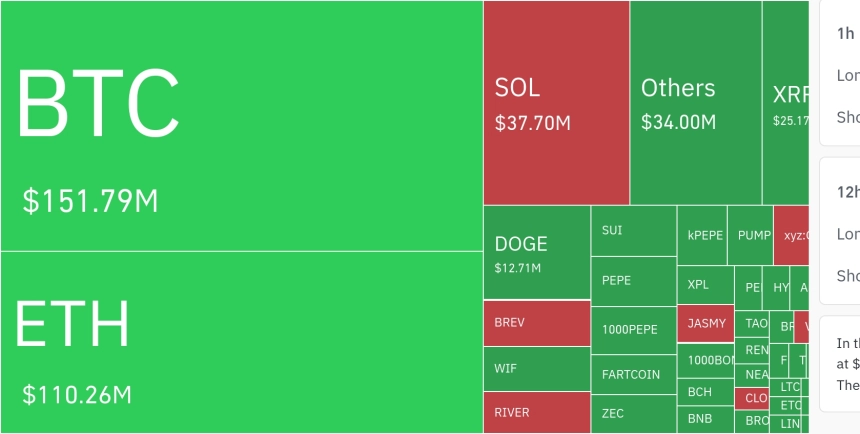Click the XPL tile
The height and width of the screenshot is (434, 860).
705,284
